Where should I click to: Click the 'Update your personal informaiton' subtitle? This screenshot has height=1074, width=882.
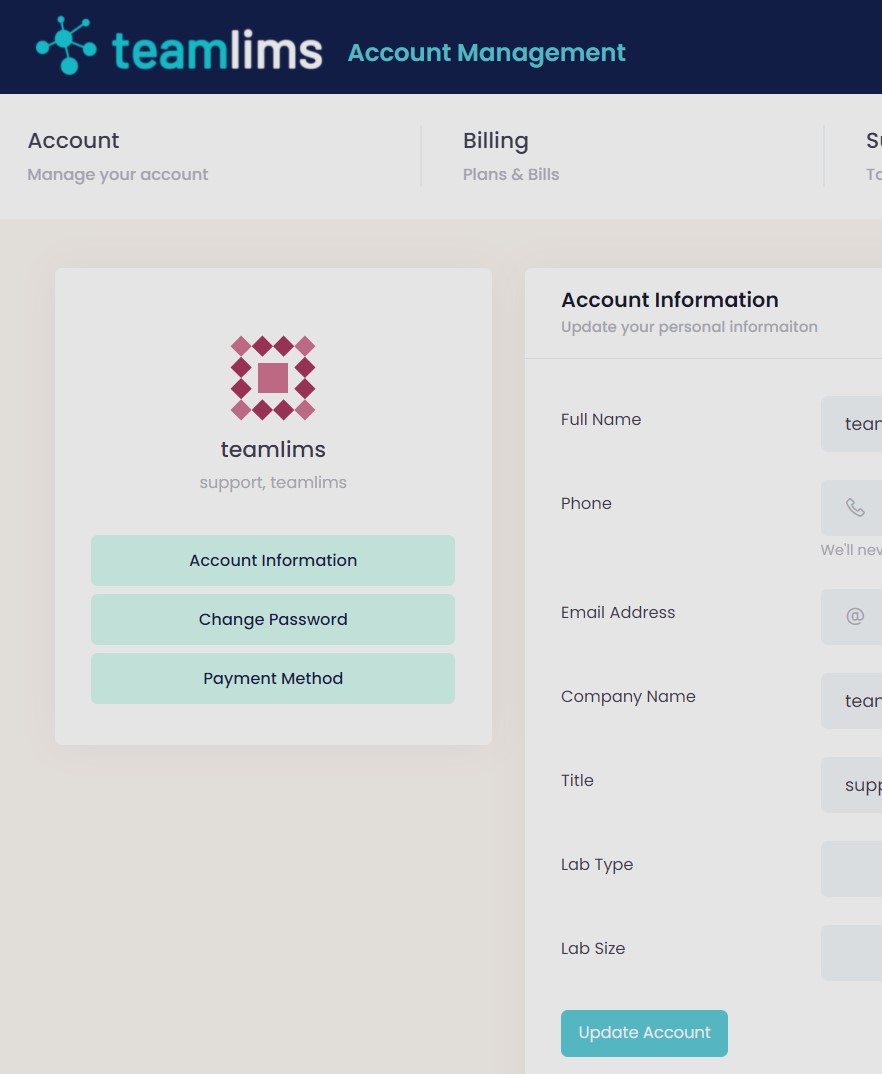(x=689, y=327)
